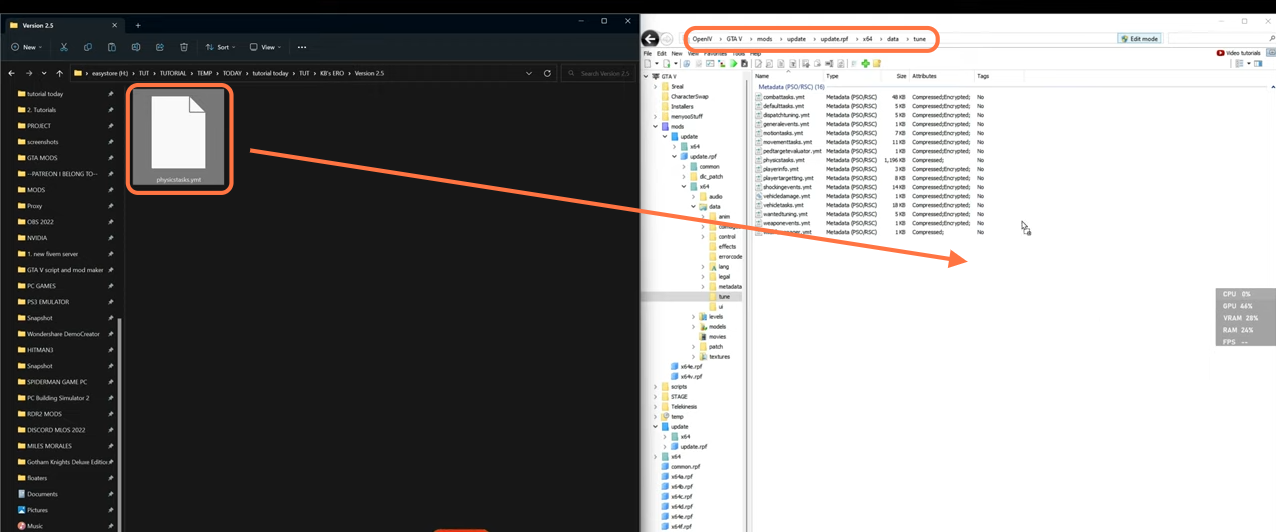Select common.rpf in the OpenIV tree
Image resolution: width=1276 pixels, height=532 pixels.
680,467
